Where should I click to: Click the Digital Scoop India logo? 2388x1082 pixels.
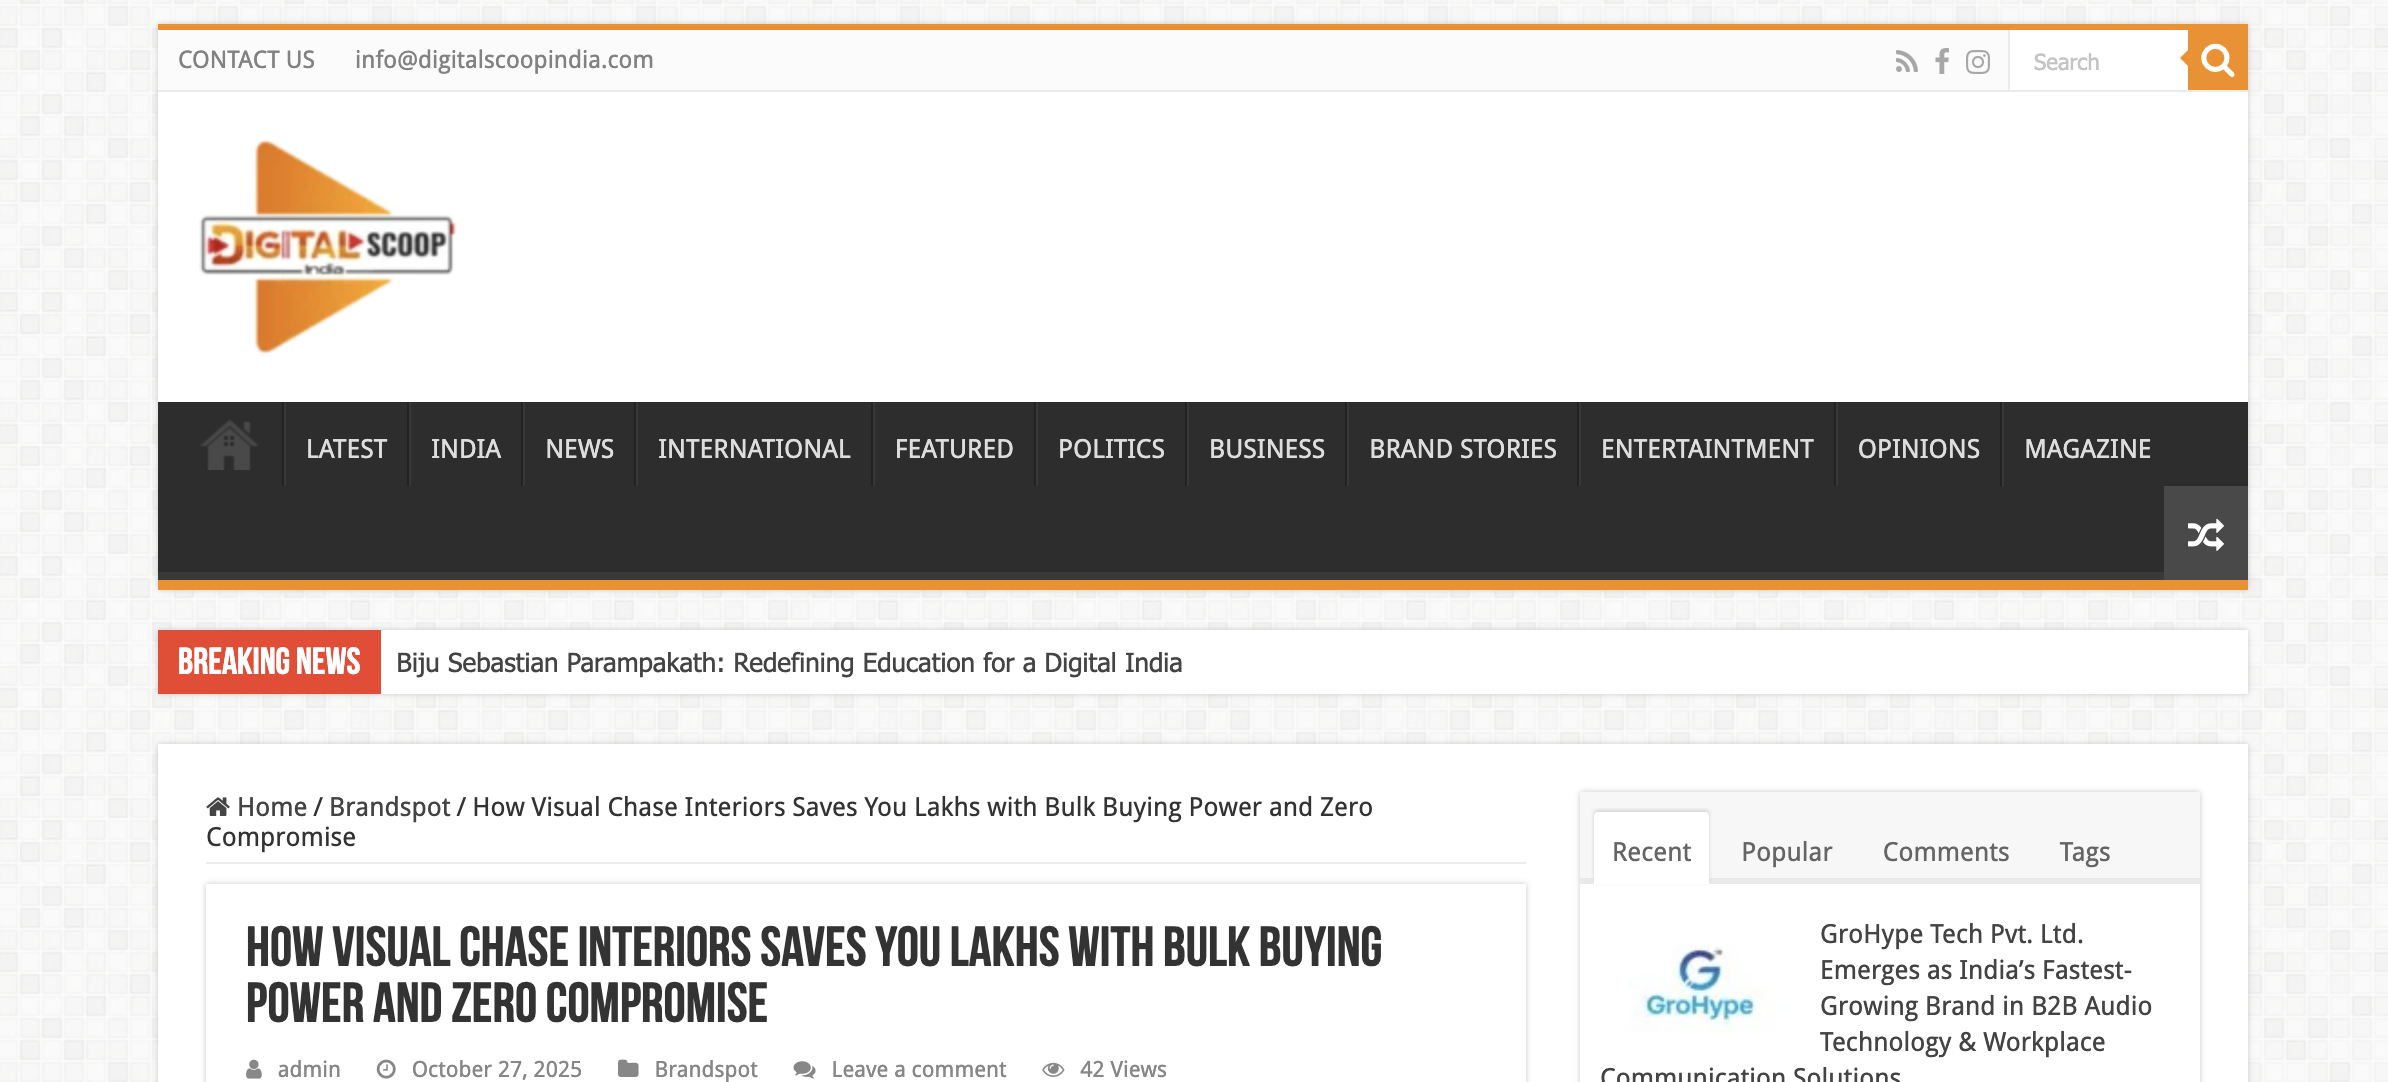(327, 246)
